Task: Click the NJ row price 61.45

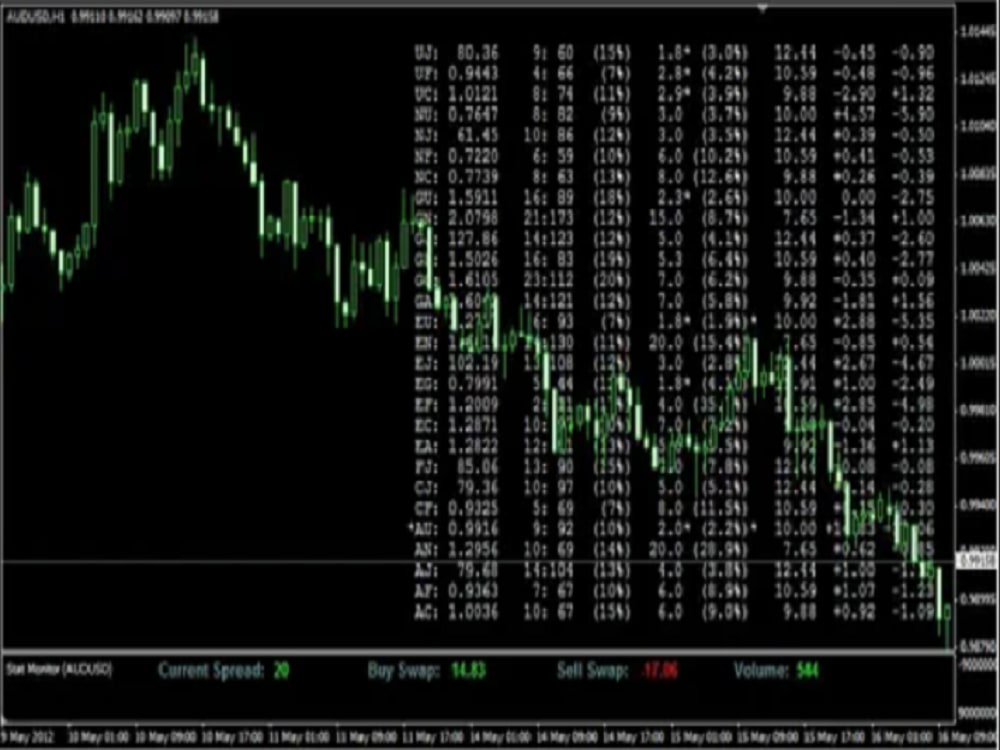Action: (477, 135)
